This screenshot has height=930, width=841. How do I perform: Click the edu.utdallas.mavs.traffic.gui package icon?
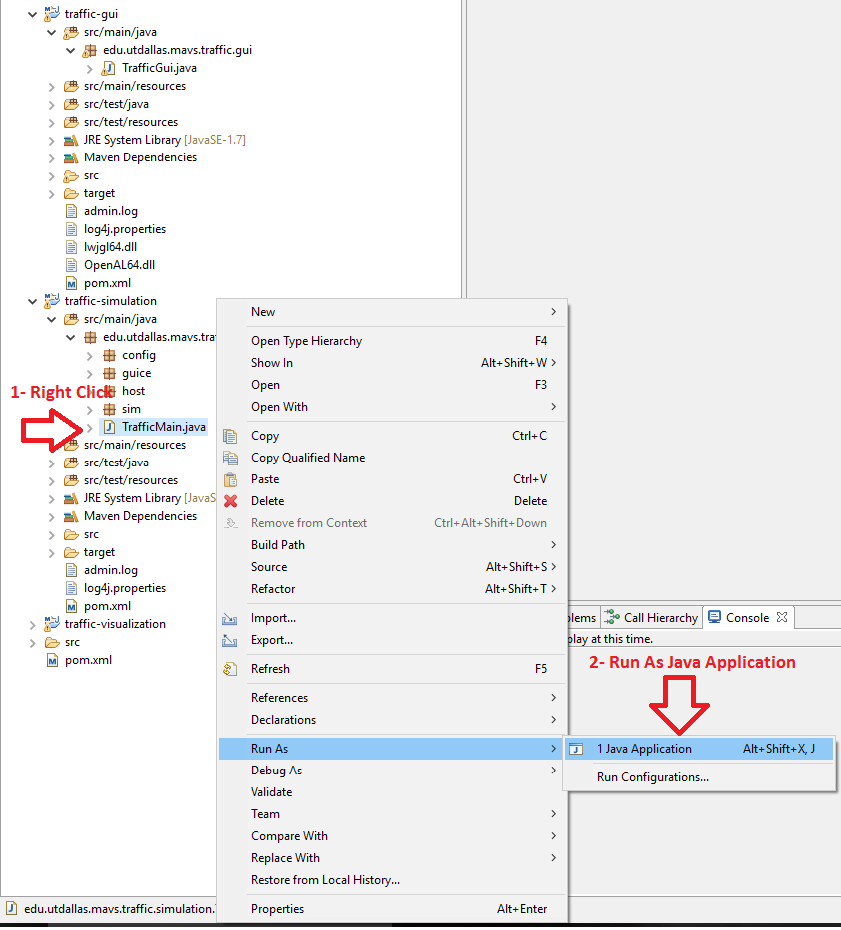[90, 50]
